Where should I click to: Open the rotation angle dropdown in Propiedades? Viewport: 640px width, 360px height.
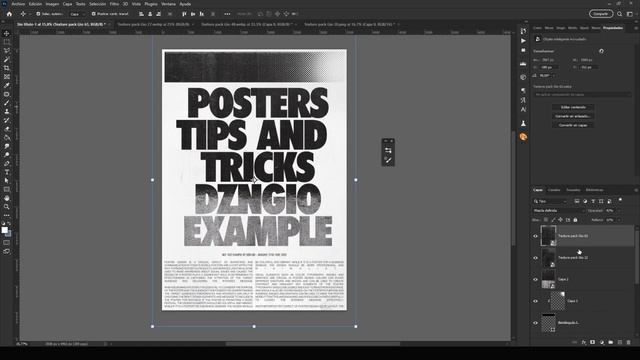click(553, 76)
